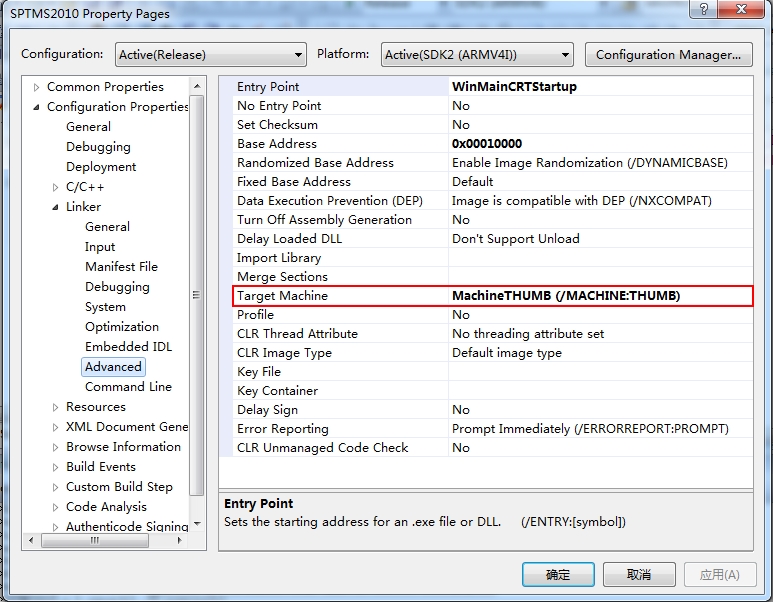Viewport: 773px width, 602px height.
Task: Click the tree scroll-down arrow
Action: (x=197, y=524)
